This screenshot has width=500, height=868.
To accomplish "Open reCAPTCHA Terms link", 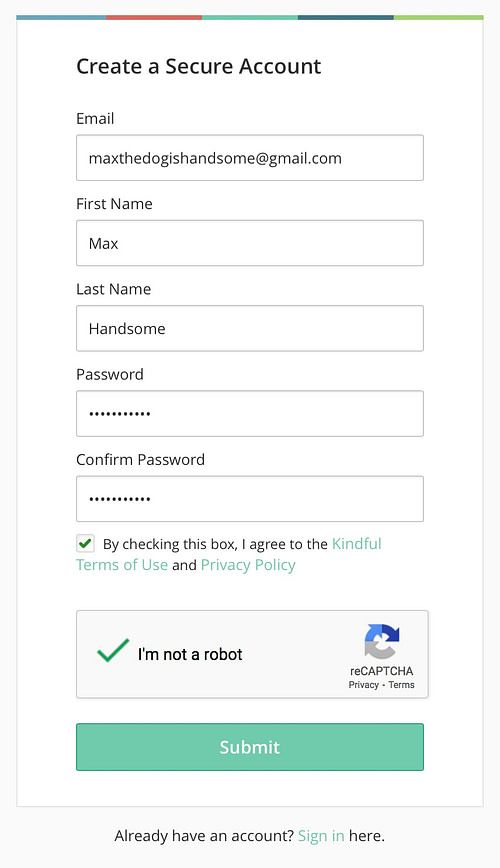I will (401, 685).
